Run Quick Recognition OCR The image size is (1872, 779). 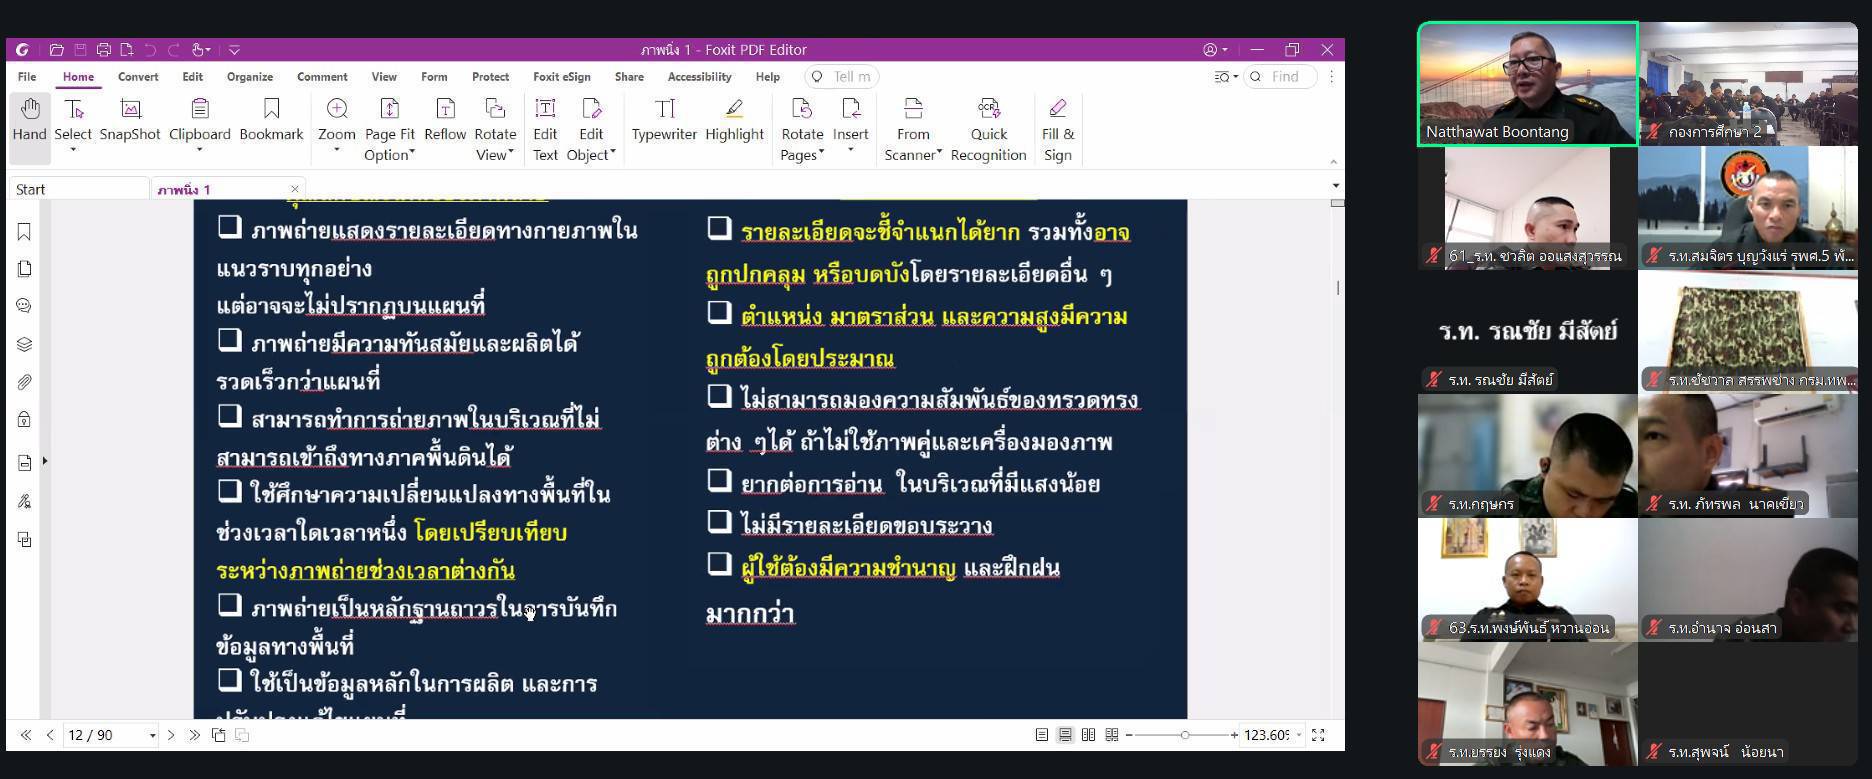click(x=988, y=128)
